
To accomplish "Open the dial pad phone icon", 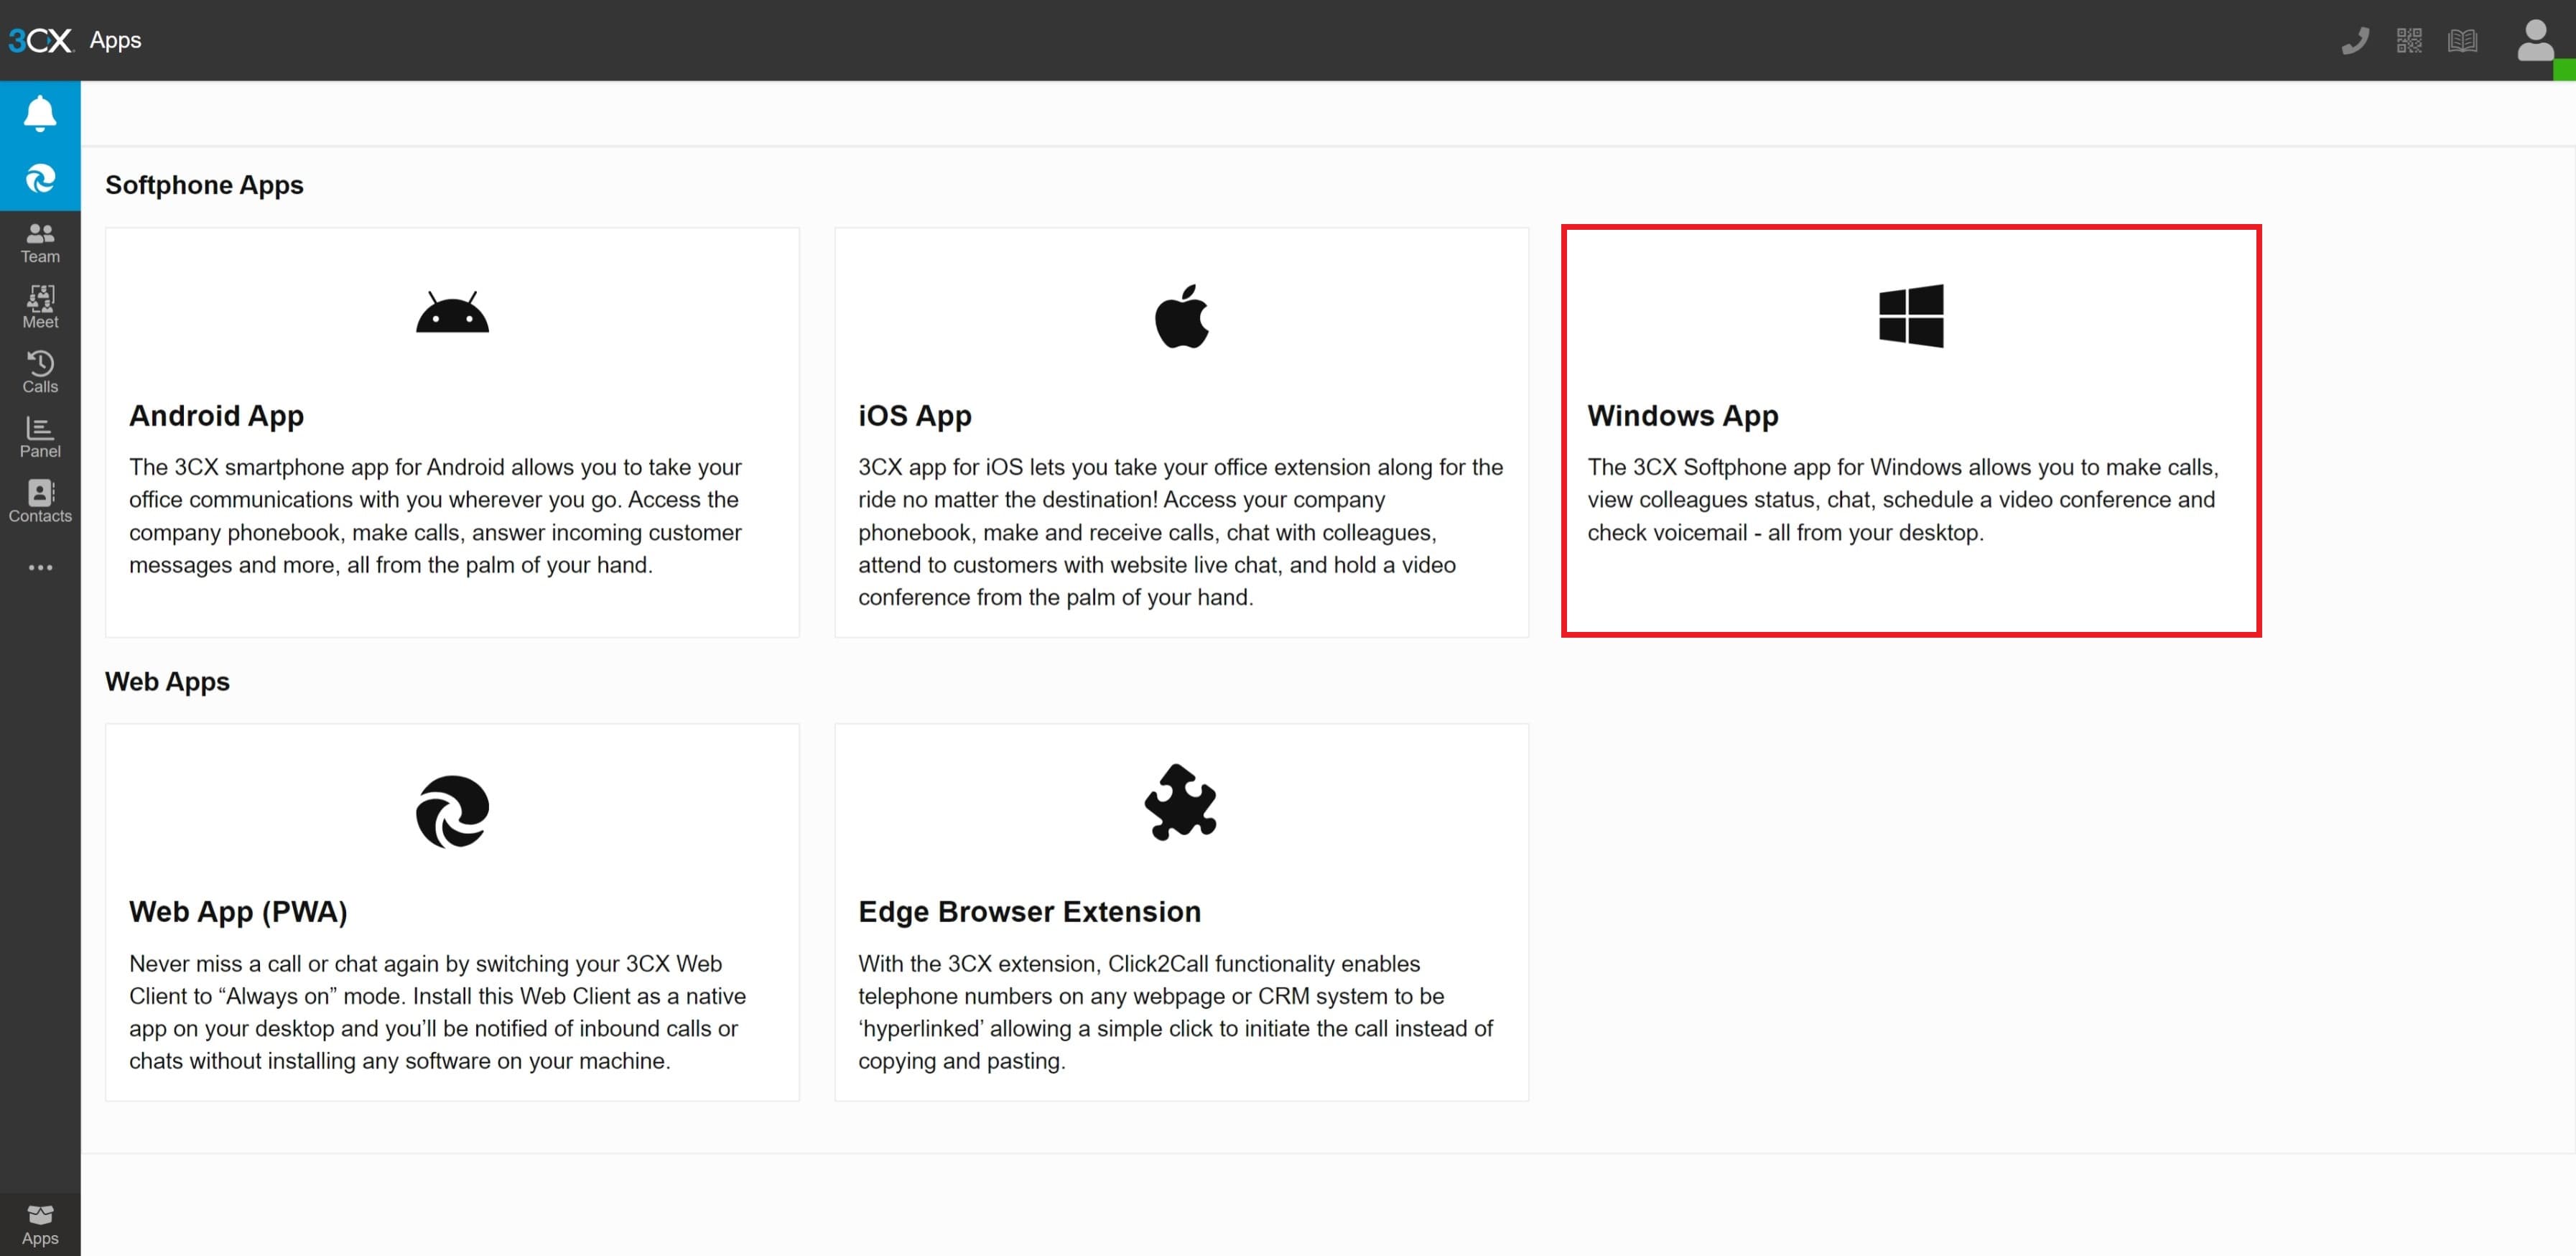I will pos(2355,40).
